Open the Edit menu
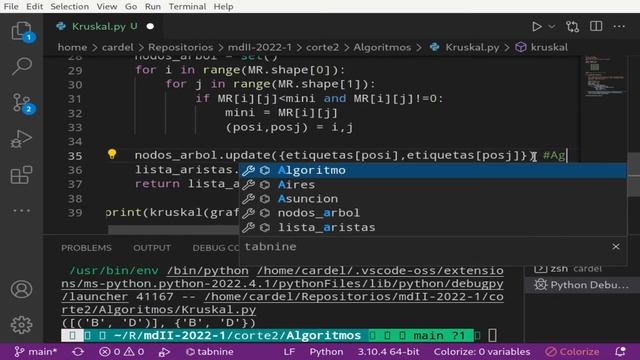This screenshot has height=360, width=640. point(35,7)
